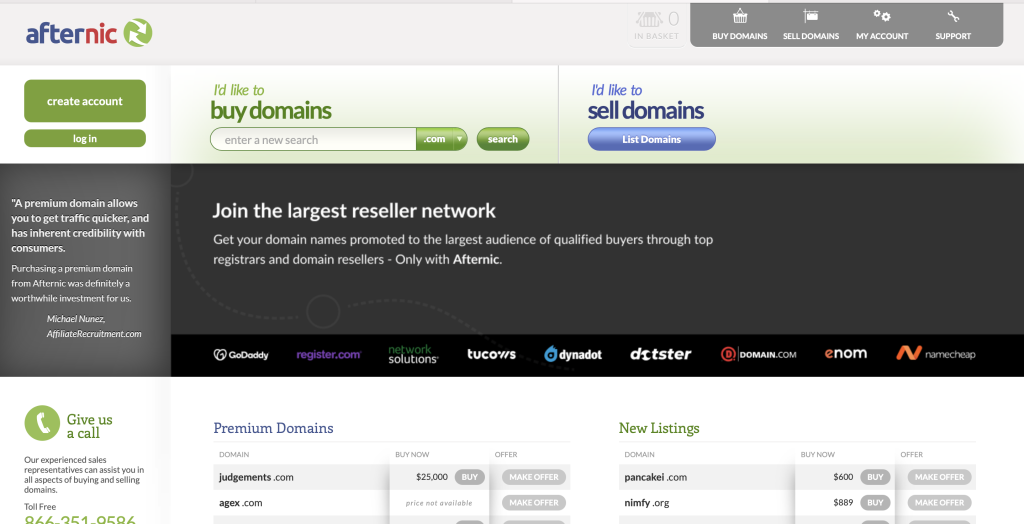Click the Afternic logo
1024x524 pixels.
pos(89,33)
